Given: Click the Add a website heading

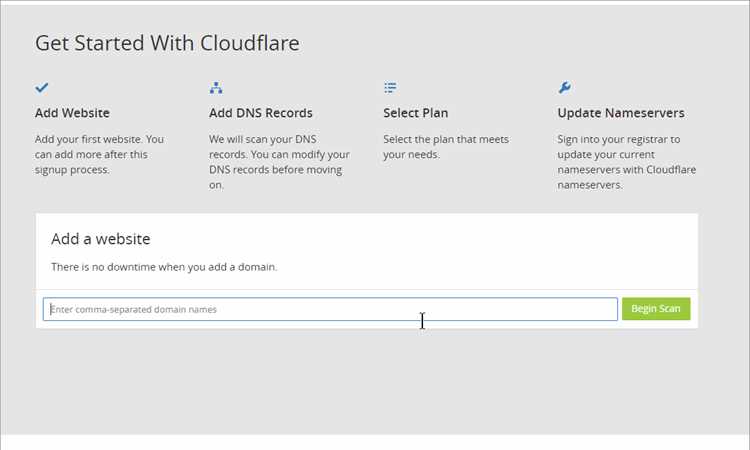Looking at the screenshot, I should pyautogui.click(x=100, y=239).
